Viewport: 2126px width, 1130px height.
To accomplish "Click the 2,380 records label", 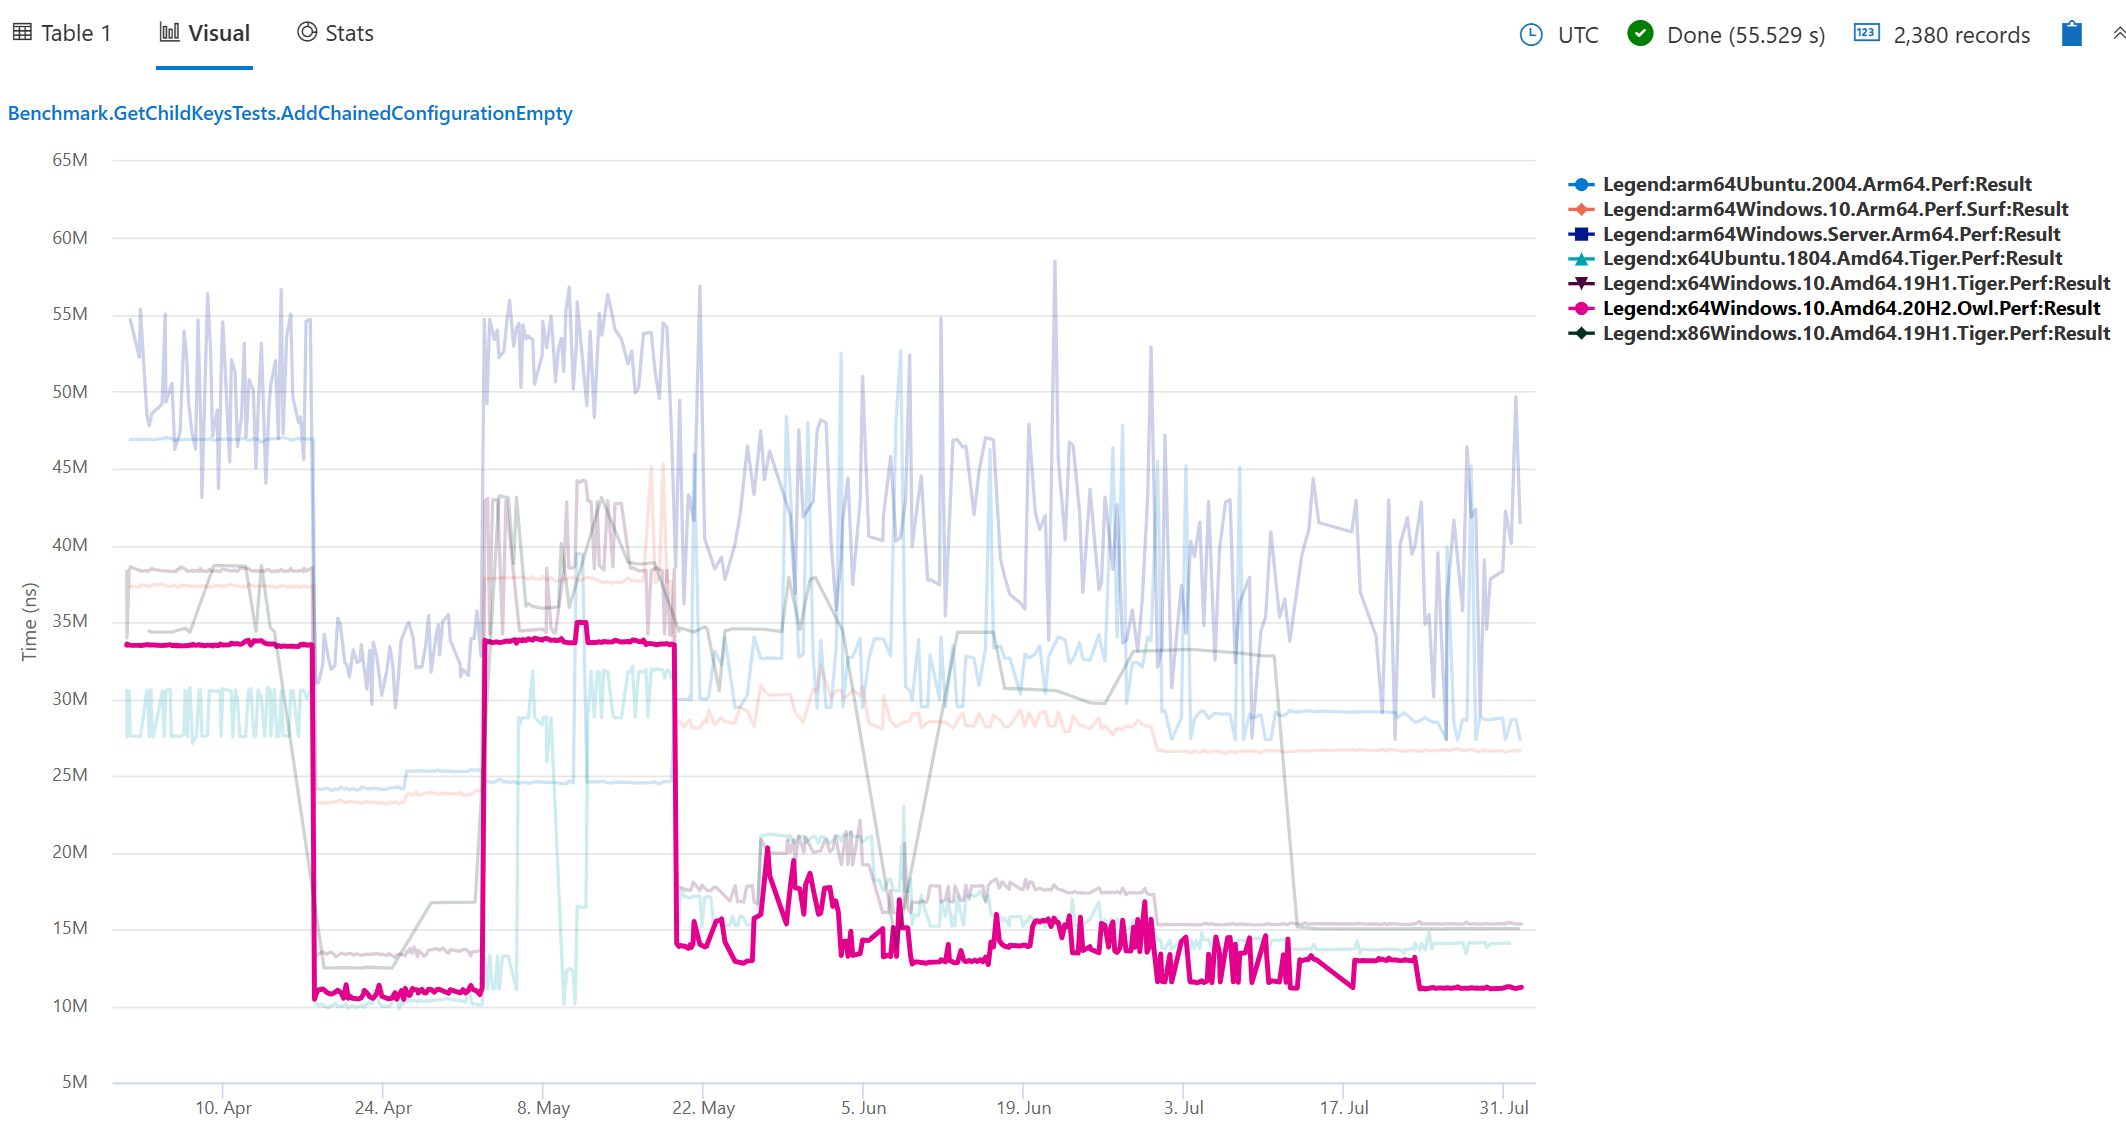I will 1961,34.
